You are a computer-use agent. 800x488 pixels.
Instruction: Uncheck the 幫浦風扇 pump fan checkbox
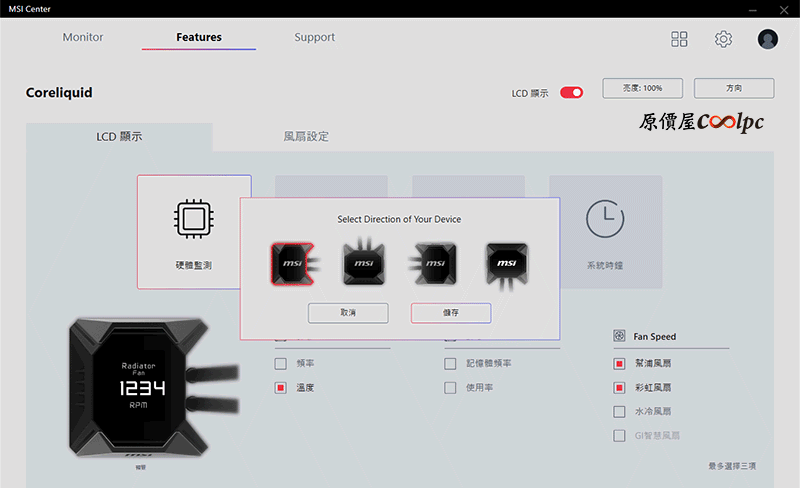tap(619, 363)
